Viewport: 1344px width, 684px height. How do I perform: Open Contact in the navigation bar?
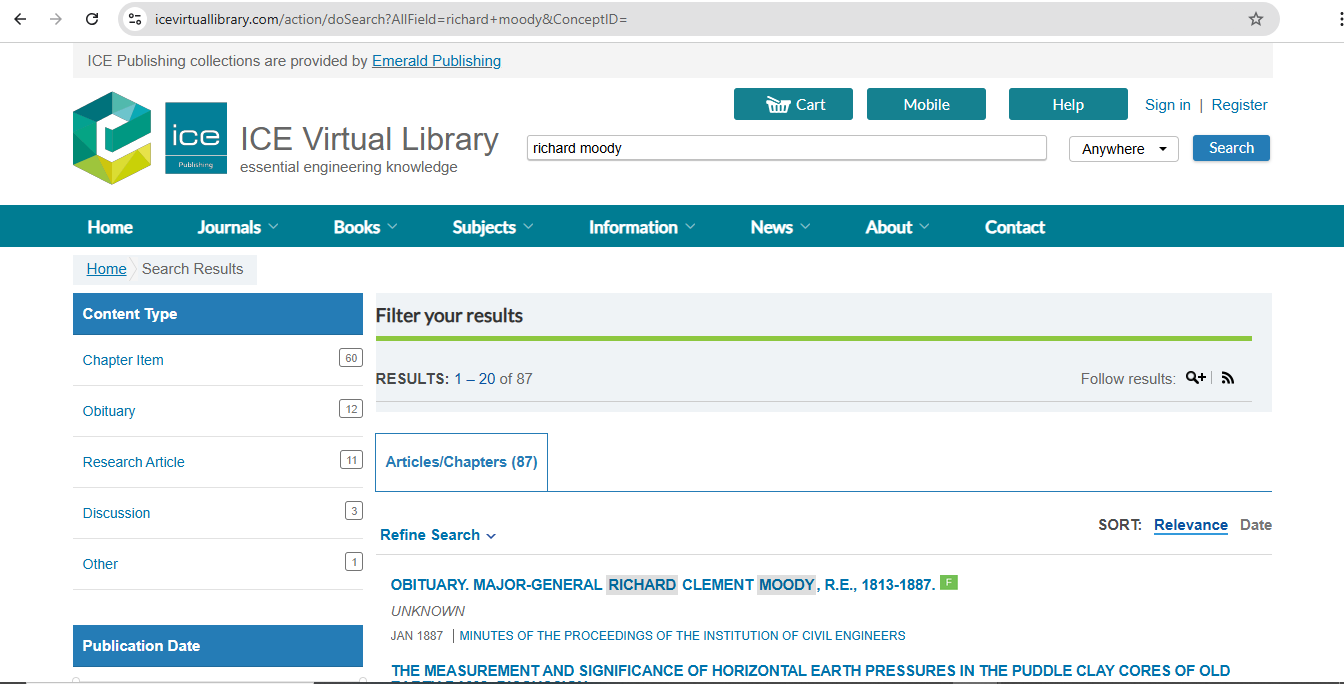[1015, 227]
